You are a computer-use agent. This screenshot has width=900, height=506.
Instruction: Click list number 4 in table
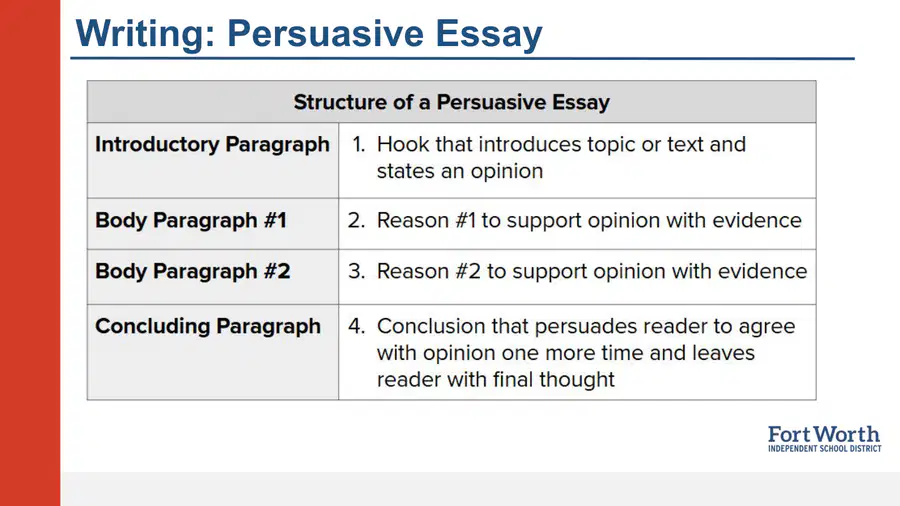click(356, 326)
